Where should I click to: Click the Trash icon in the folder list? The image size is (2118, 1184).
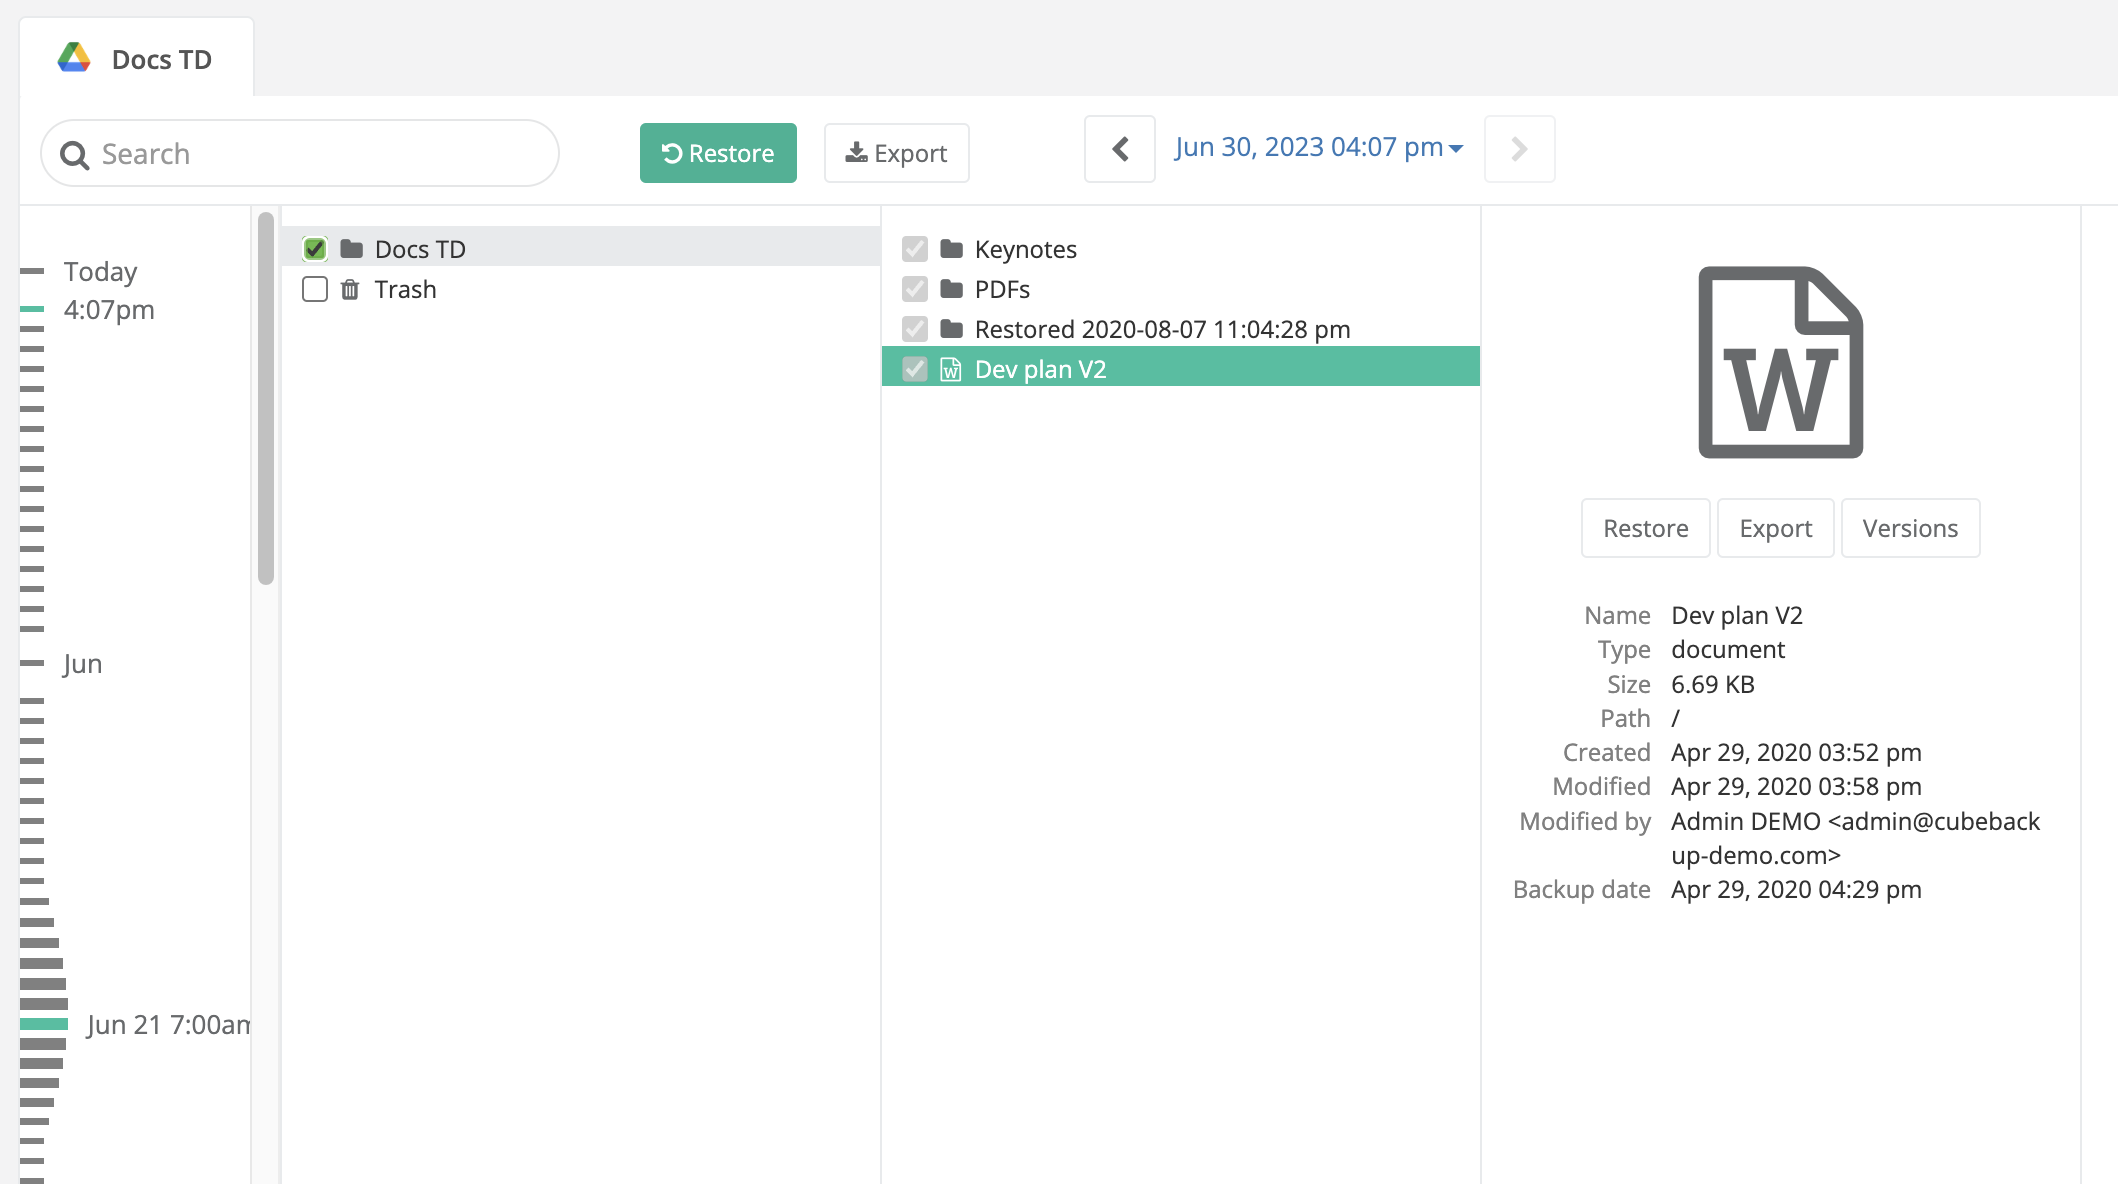[x=349, y=289]
